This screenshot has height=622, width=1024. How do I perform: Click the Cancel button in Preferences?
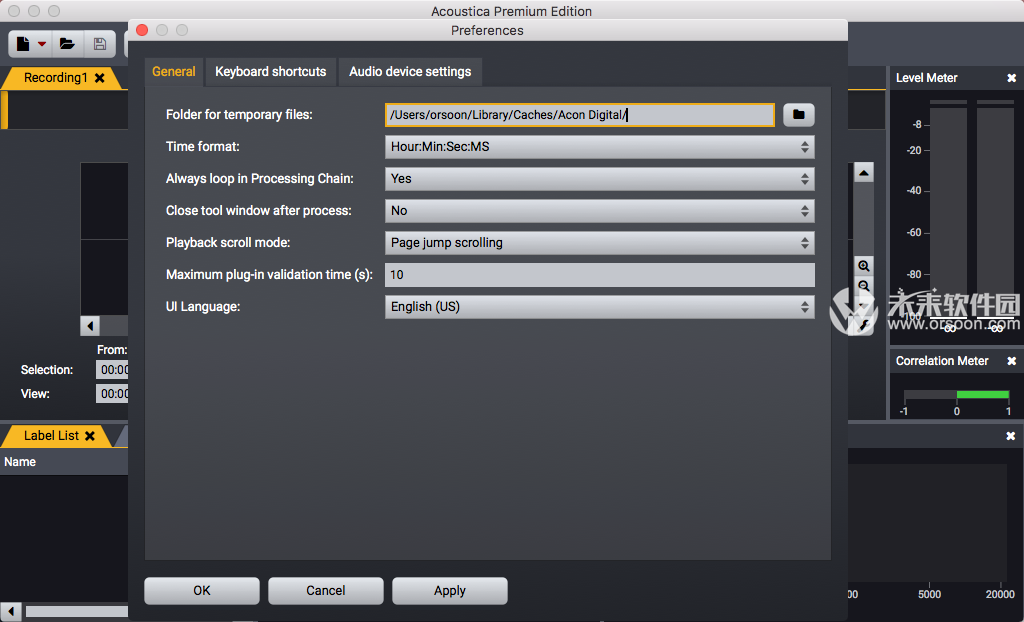pyautogui.click(x=326, y=591)
